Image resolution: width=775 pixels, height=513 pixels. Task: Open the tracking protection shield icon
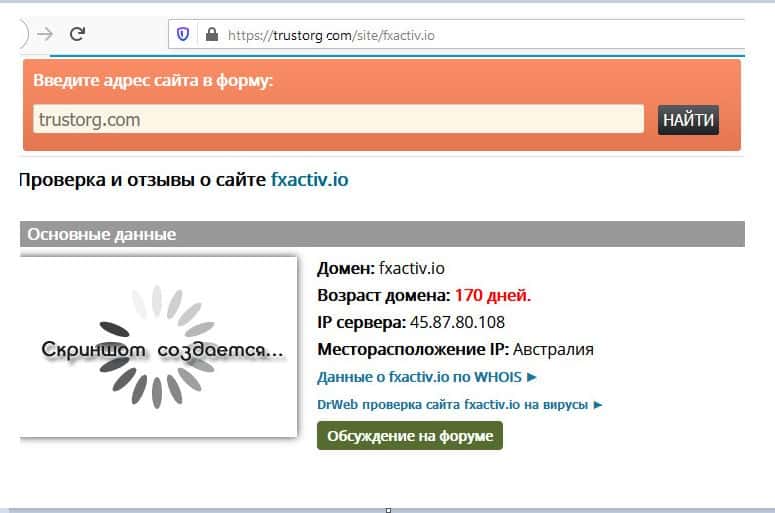183,34
